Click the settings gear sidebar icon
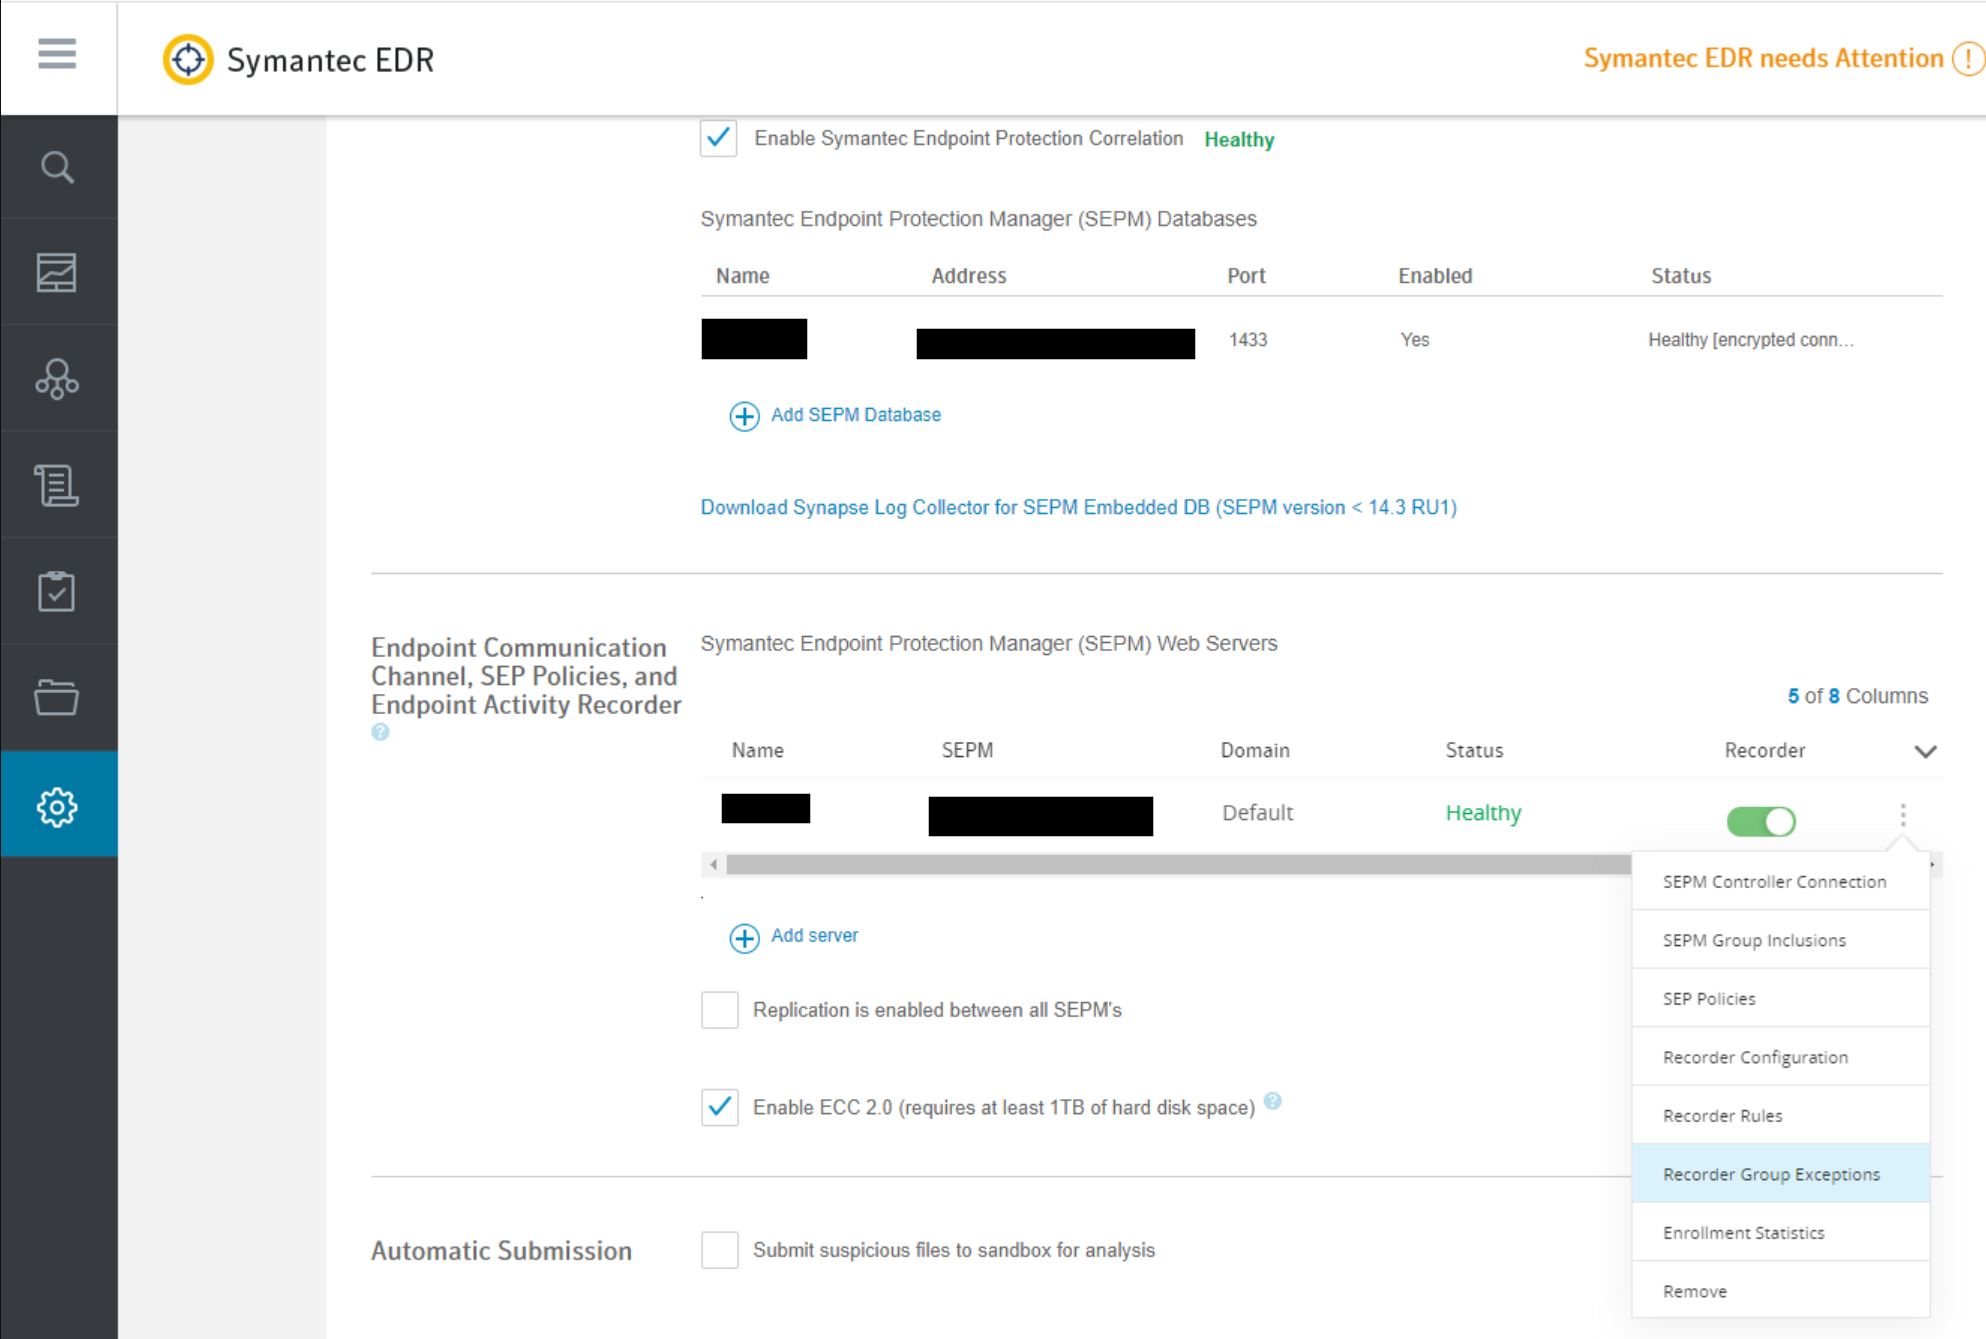Screen dimensions: 1986x1339 57,806
